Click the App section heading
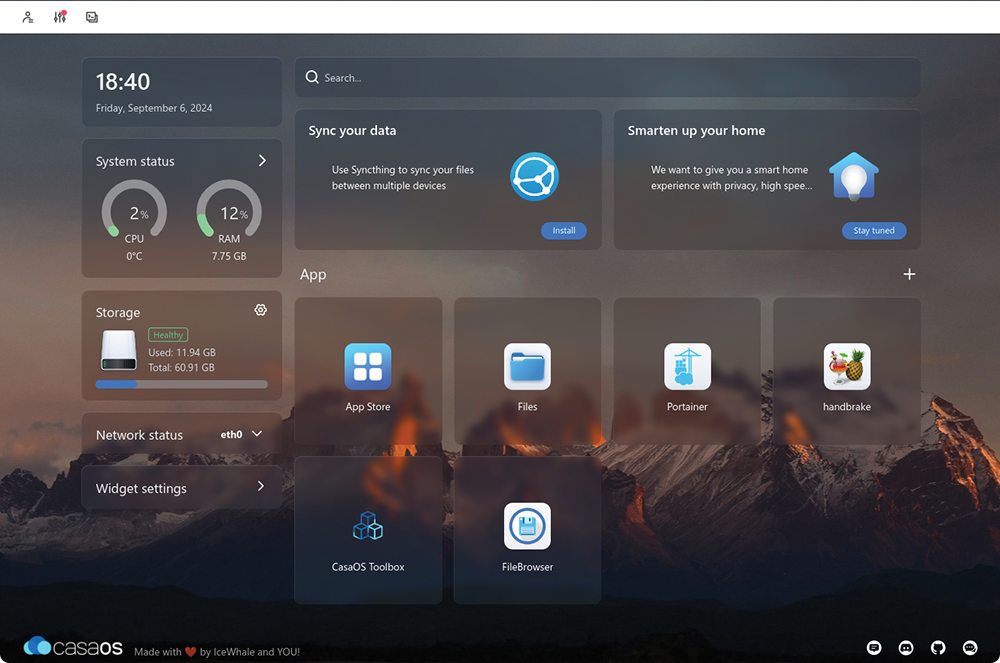This screenshot has width=1000, height=663. [x=313, y=275]
